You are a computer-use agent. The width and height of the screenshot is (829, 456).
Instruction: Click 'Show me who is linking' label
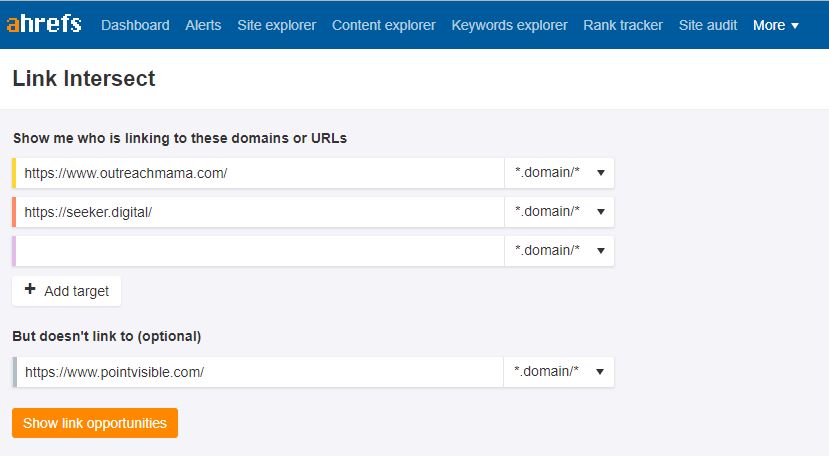point(180,138)
